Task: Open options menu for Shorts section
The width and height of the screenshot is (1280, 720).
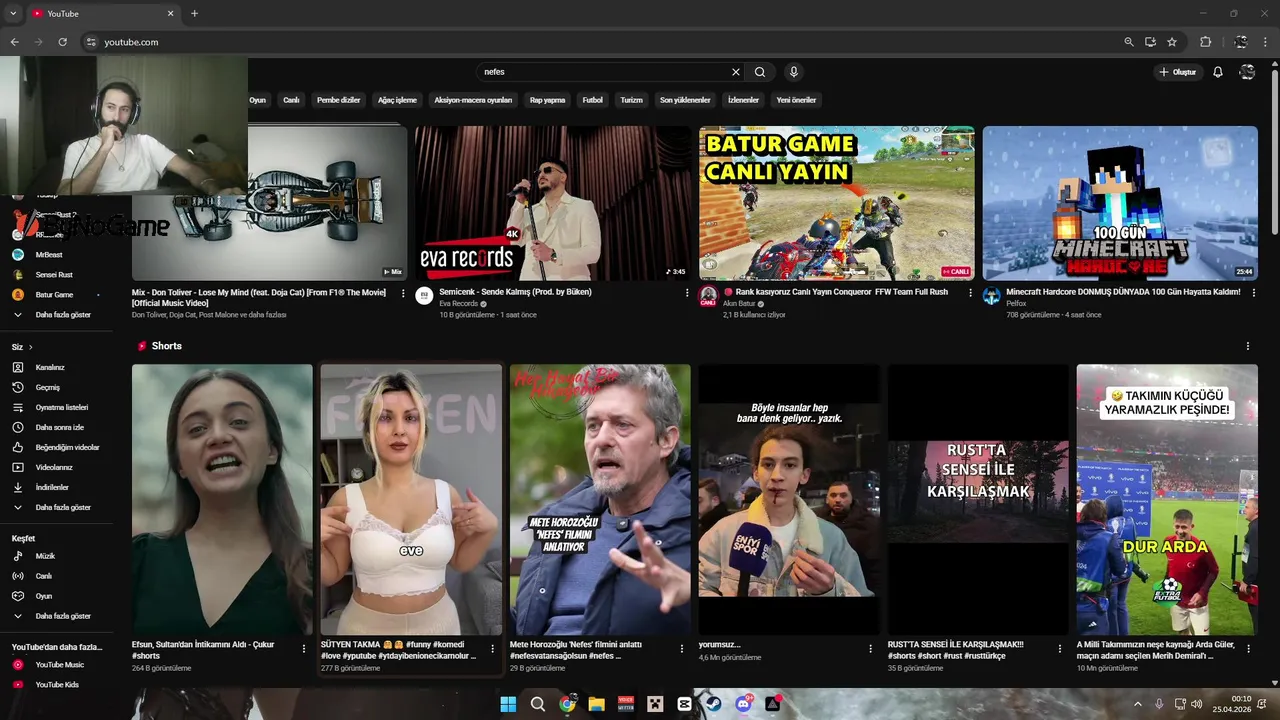Action: [x=1247, y=346]
